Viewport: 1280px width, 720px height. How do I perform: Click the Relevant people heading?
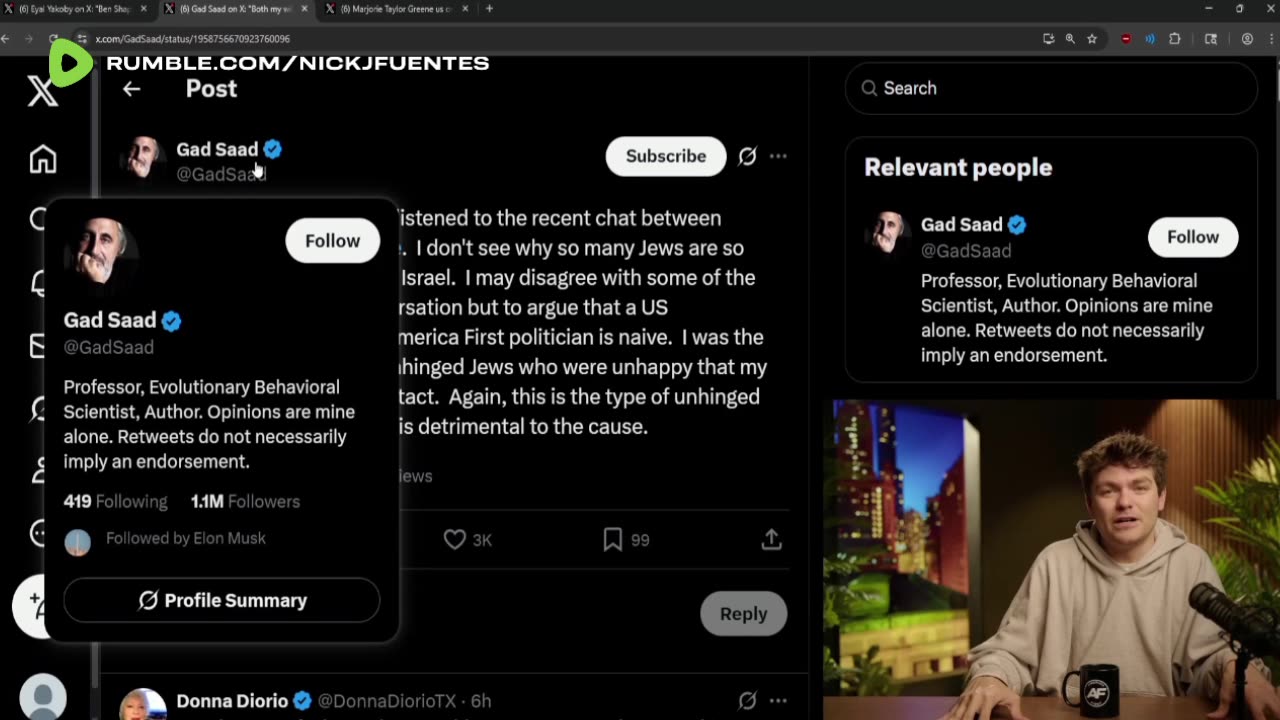point(958,167)
